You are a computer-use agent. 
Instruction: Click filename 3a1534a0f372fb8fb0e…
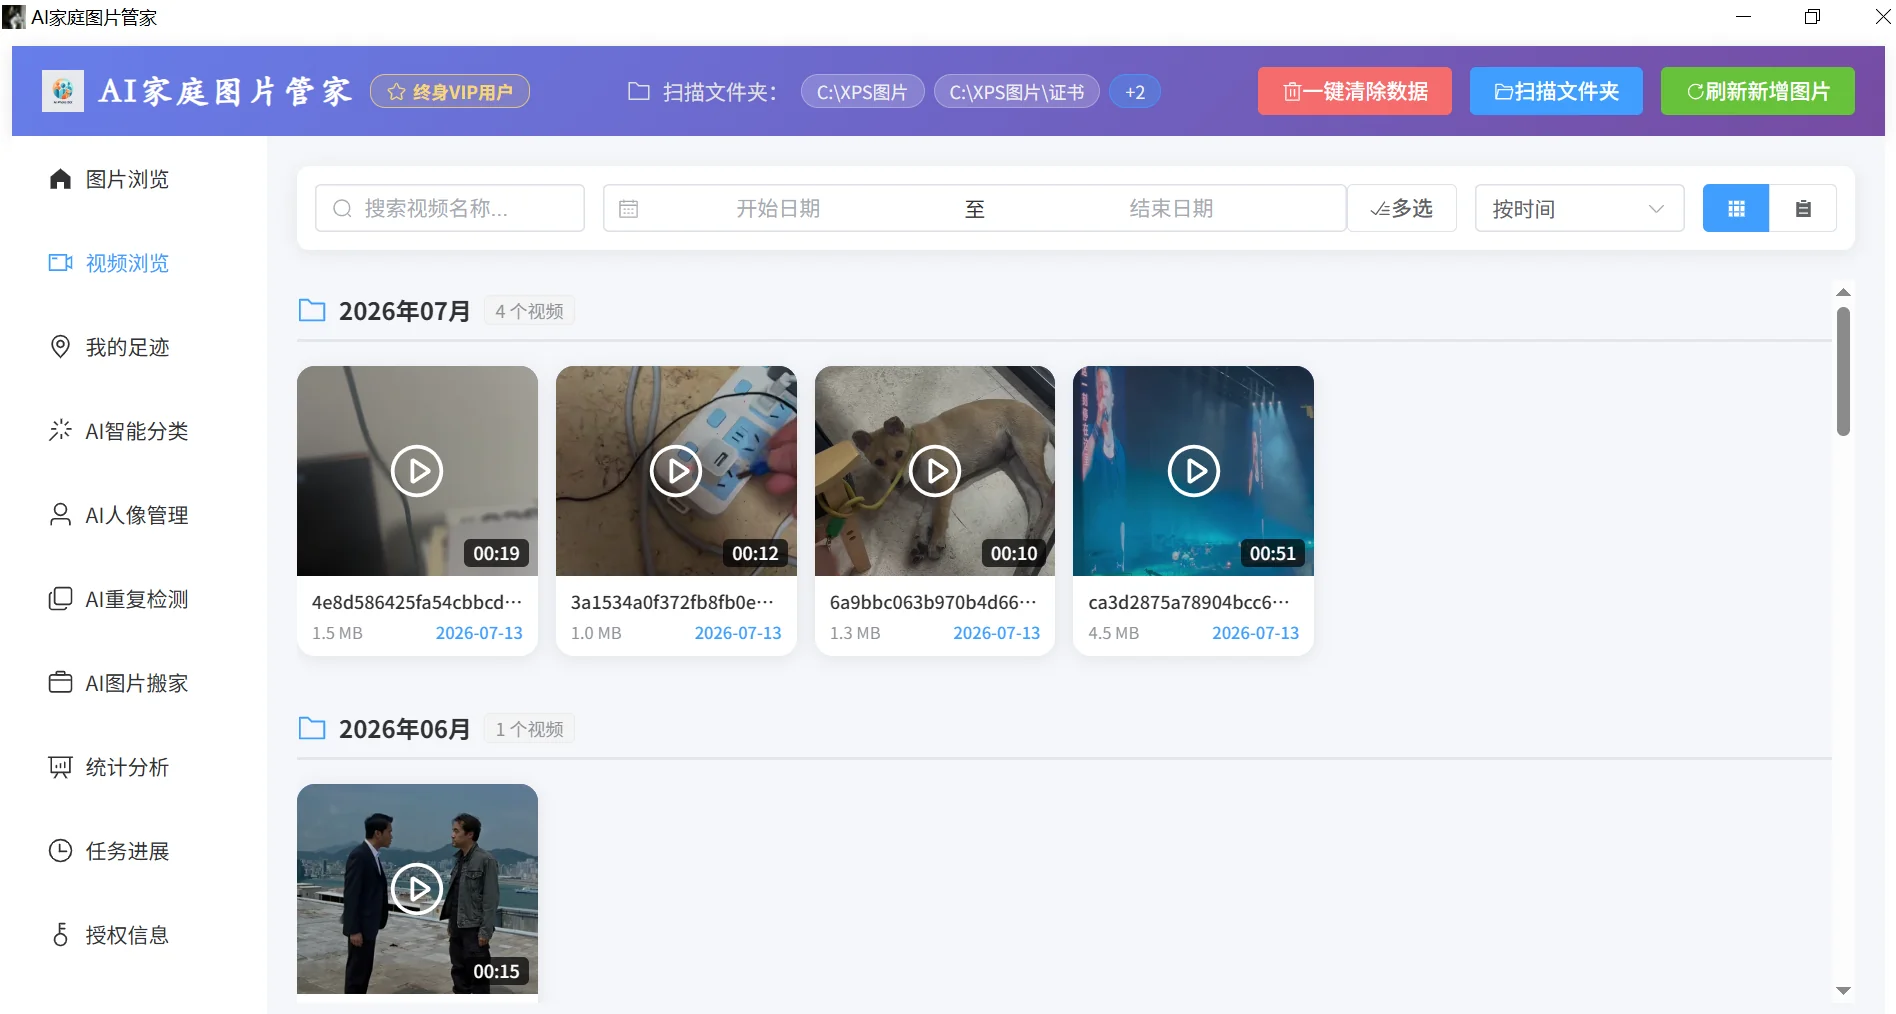click(x=672, y=602)
